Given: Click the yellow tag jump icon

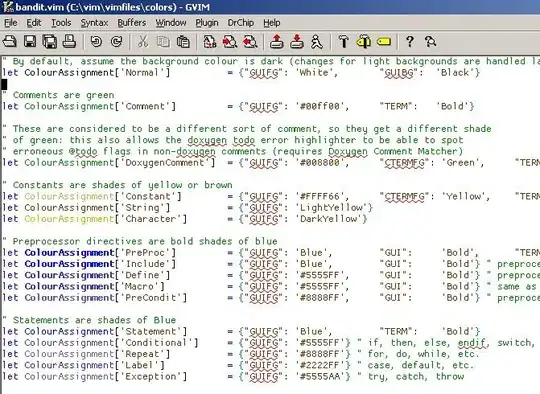Looking at the screenshot, I should 384,42.
